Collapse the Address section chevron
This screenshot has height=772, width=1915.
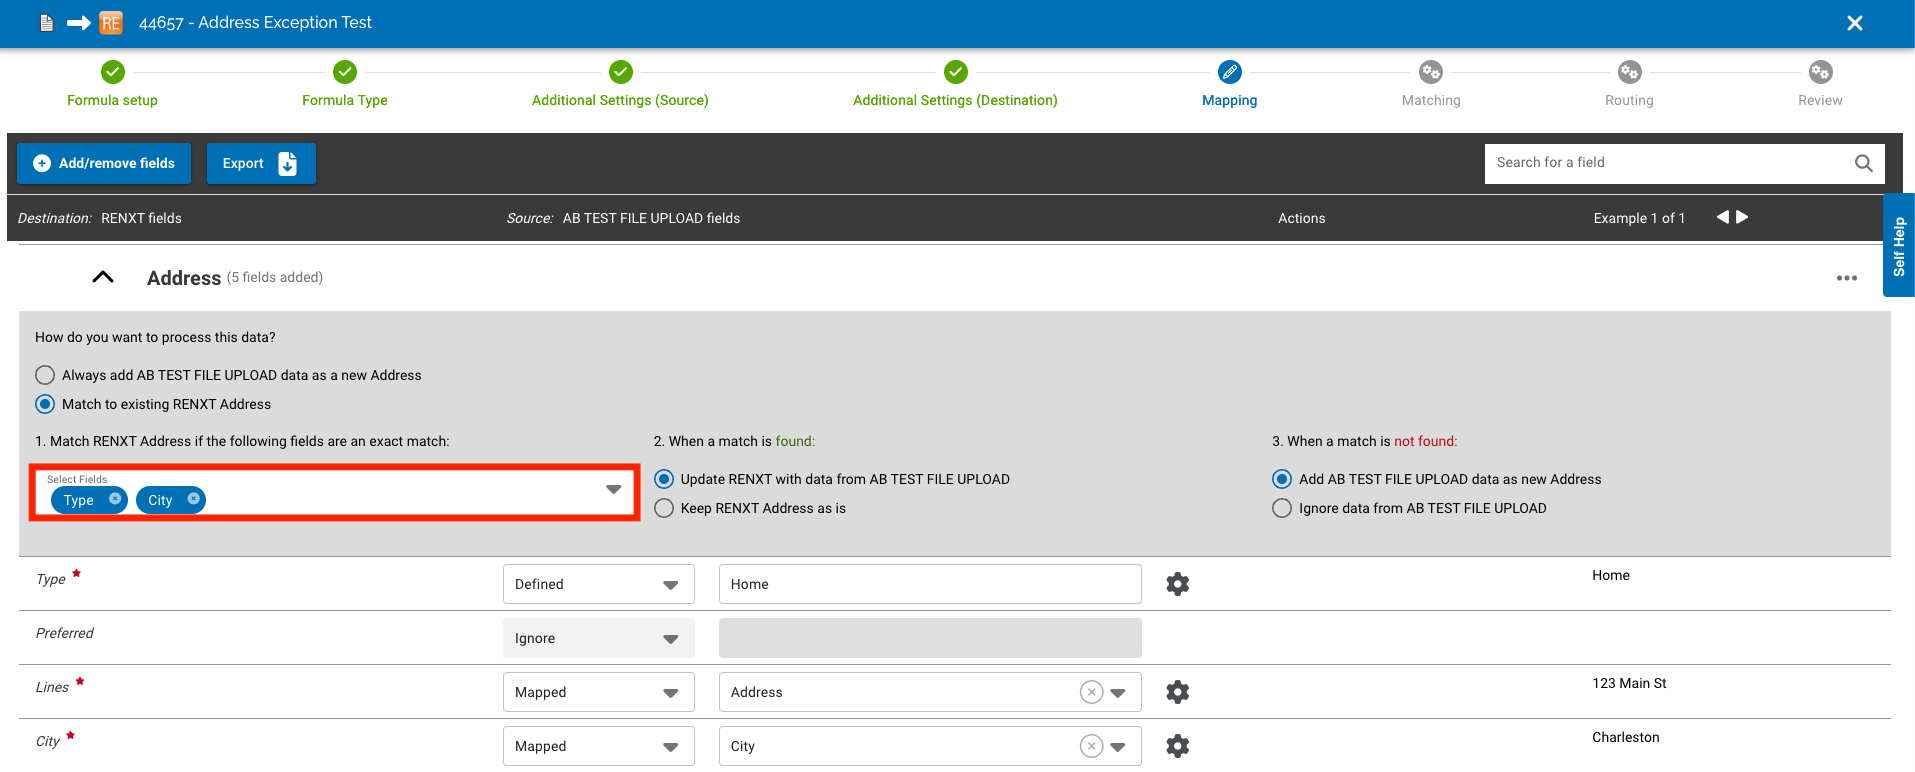point(103,277)
